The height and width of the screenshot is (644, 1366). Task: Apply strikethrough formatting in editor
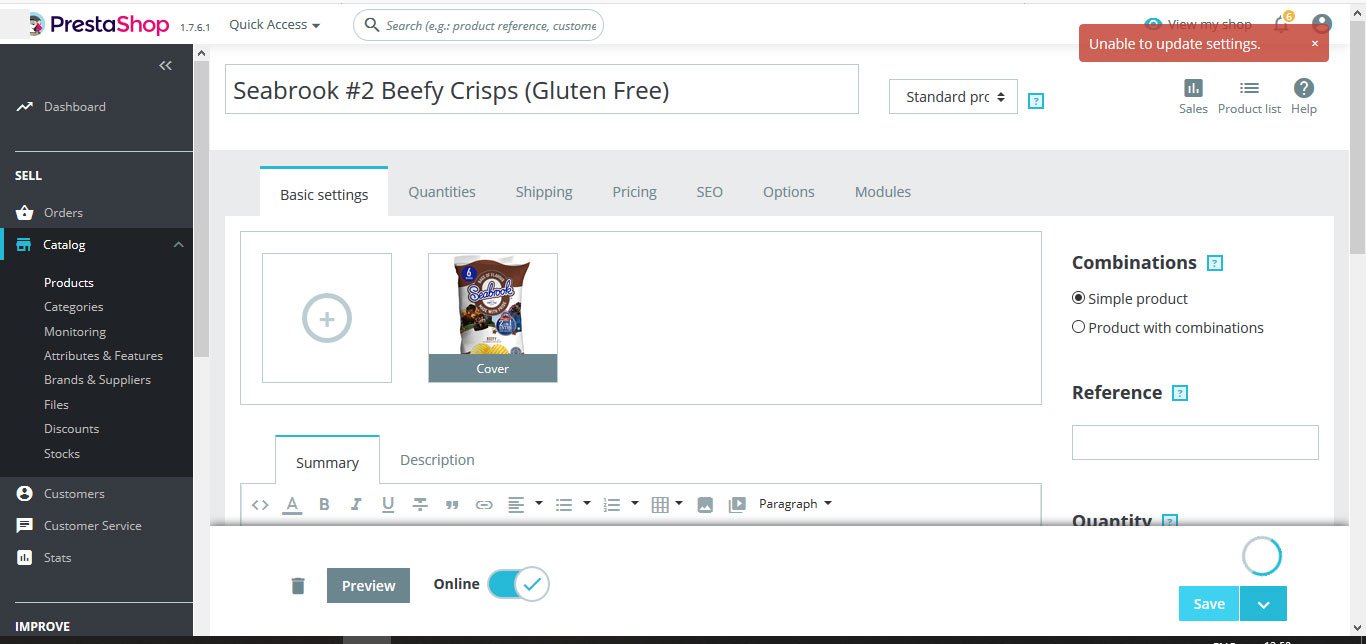click(420, 505)
